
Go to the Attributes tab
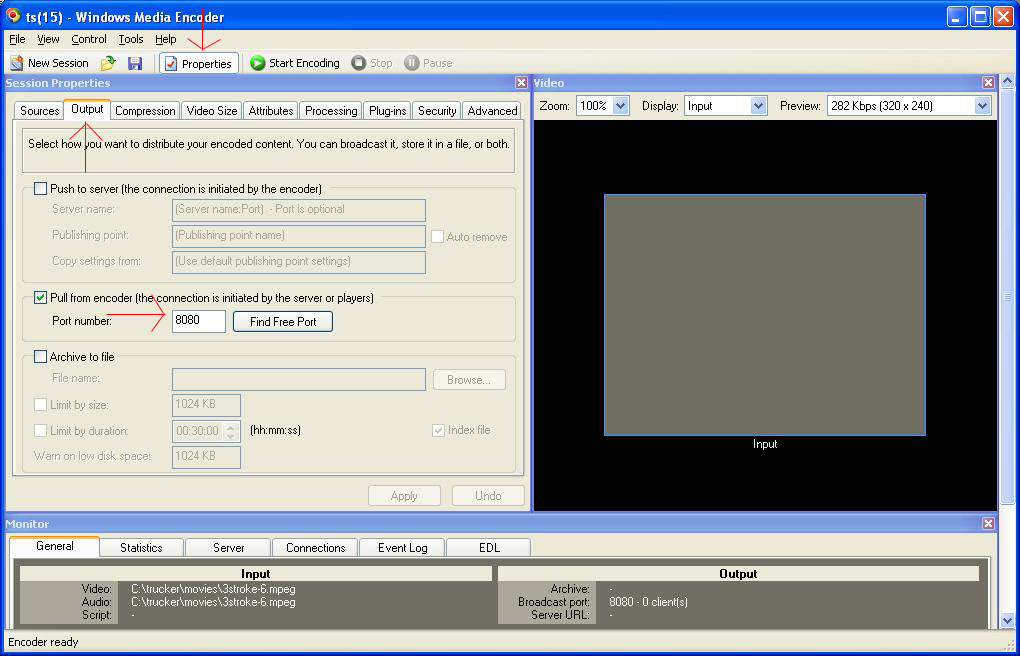[x=271, y=111]
